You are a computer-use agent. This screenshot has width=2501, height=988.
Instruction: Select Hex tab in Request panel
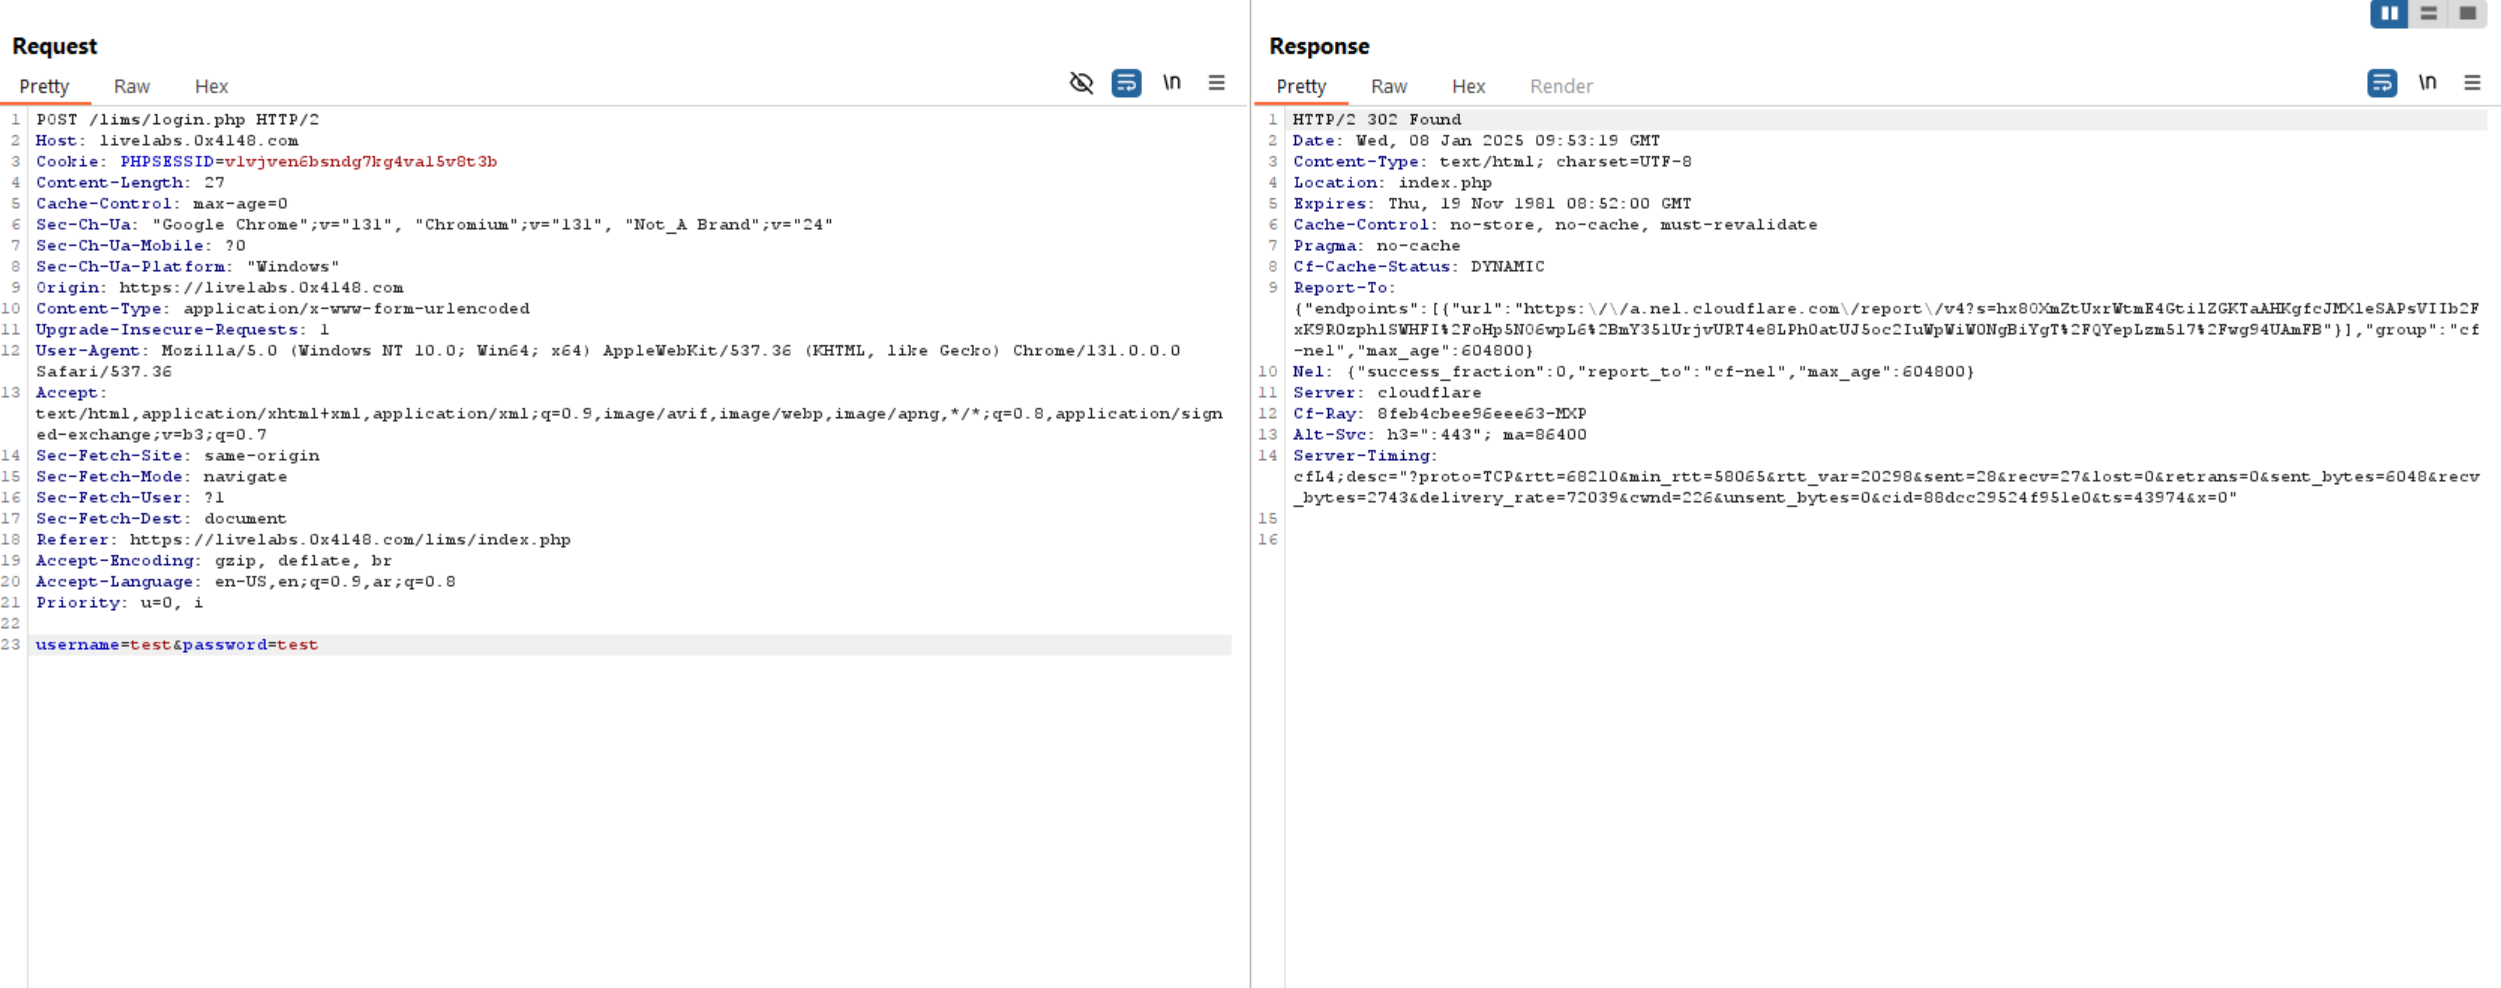point(211,86)
